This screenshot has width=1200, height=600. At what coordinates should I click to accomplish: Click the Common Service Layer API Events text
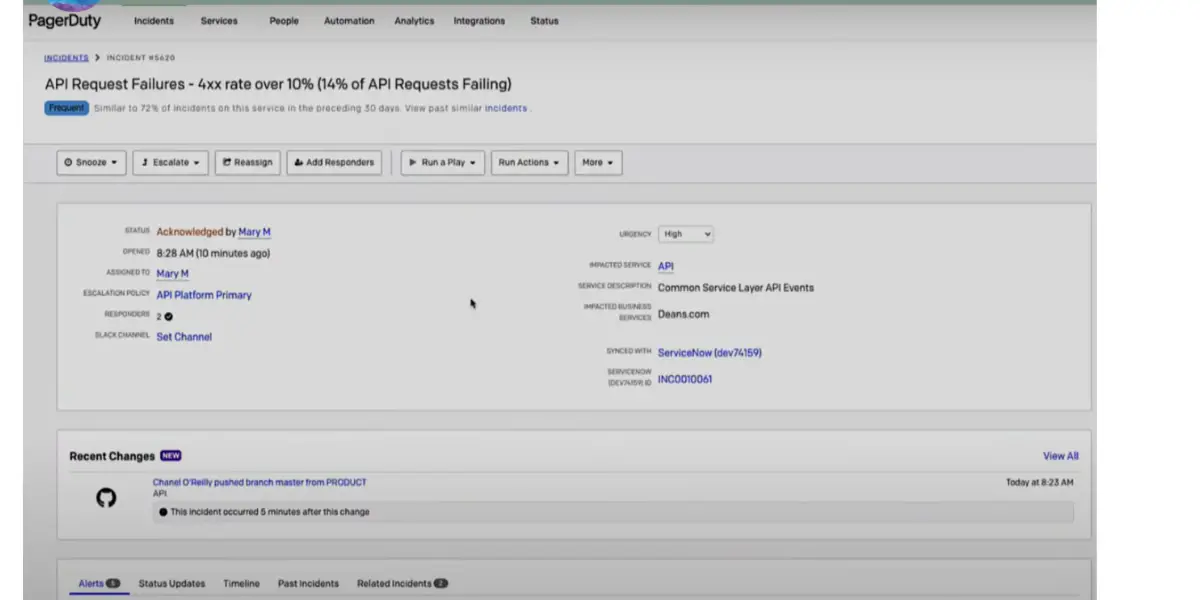point(736,287)
